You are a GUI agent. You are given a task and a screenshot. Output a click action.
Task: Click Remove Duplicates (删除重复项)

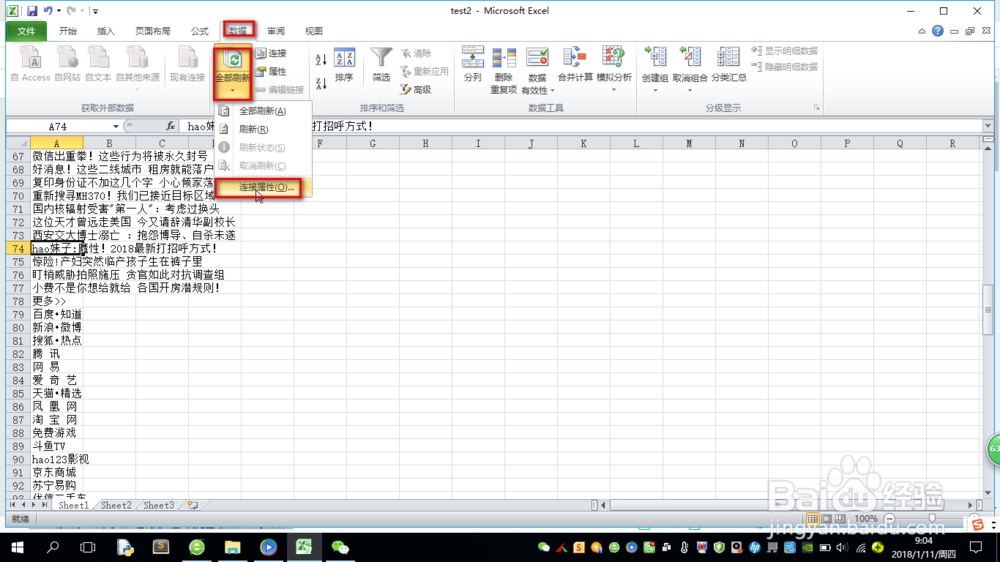click(503, 70)
